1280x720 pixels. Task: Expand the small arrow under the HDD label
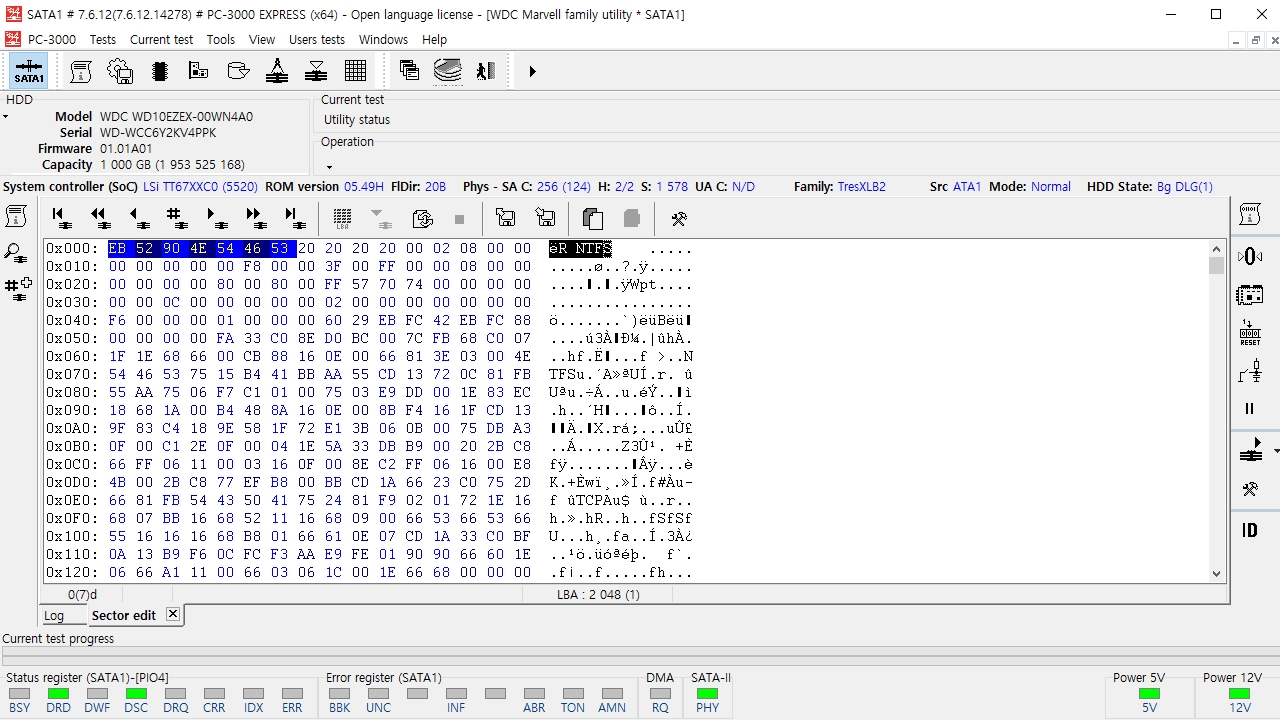(5, 117)
